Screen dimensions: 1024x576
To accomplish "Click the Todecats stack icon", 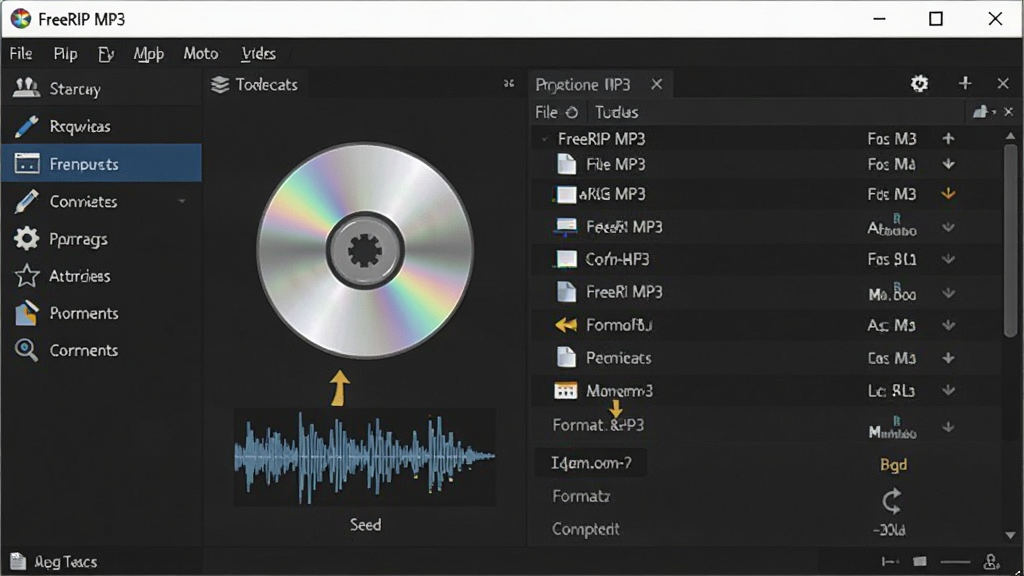I will coord(220,84).
